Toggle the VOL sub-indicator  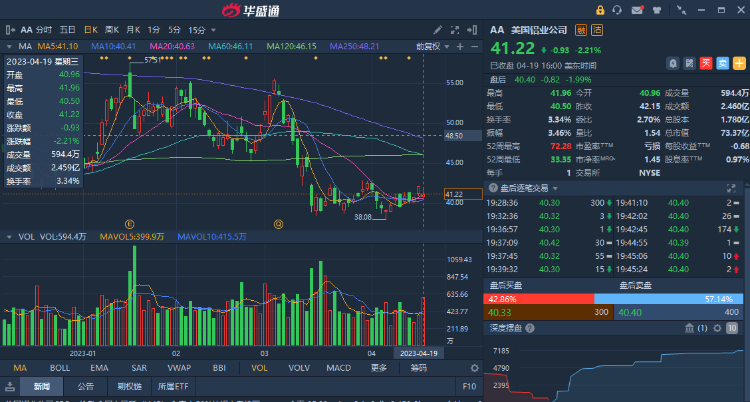259,368
